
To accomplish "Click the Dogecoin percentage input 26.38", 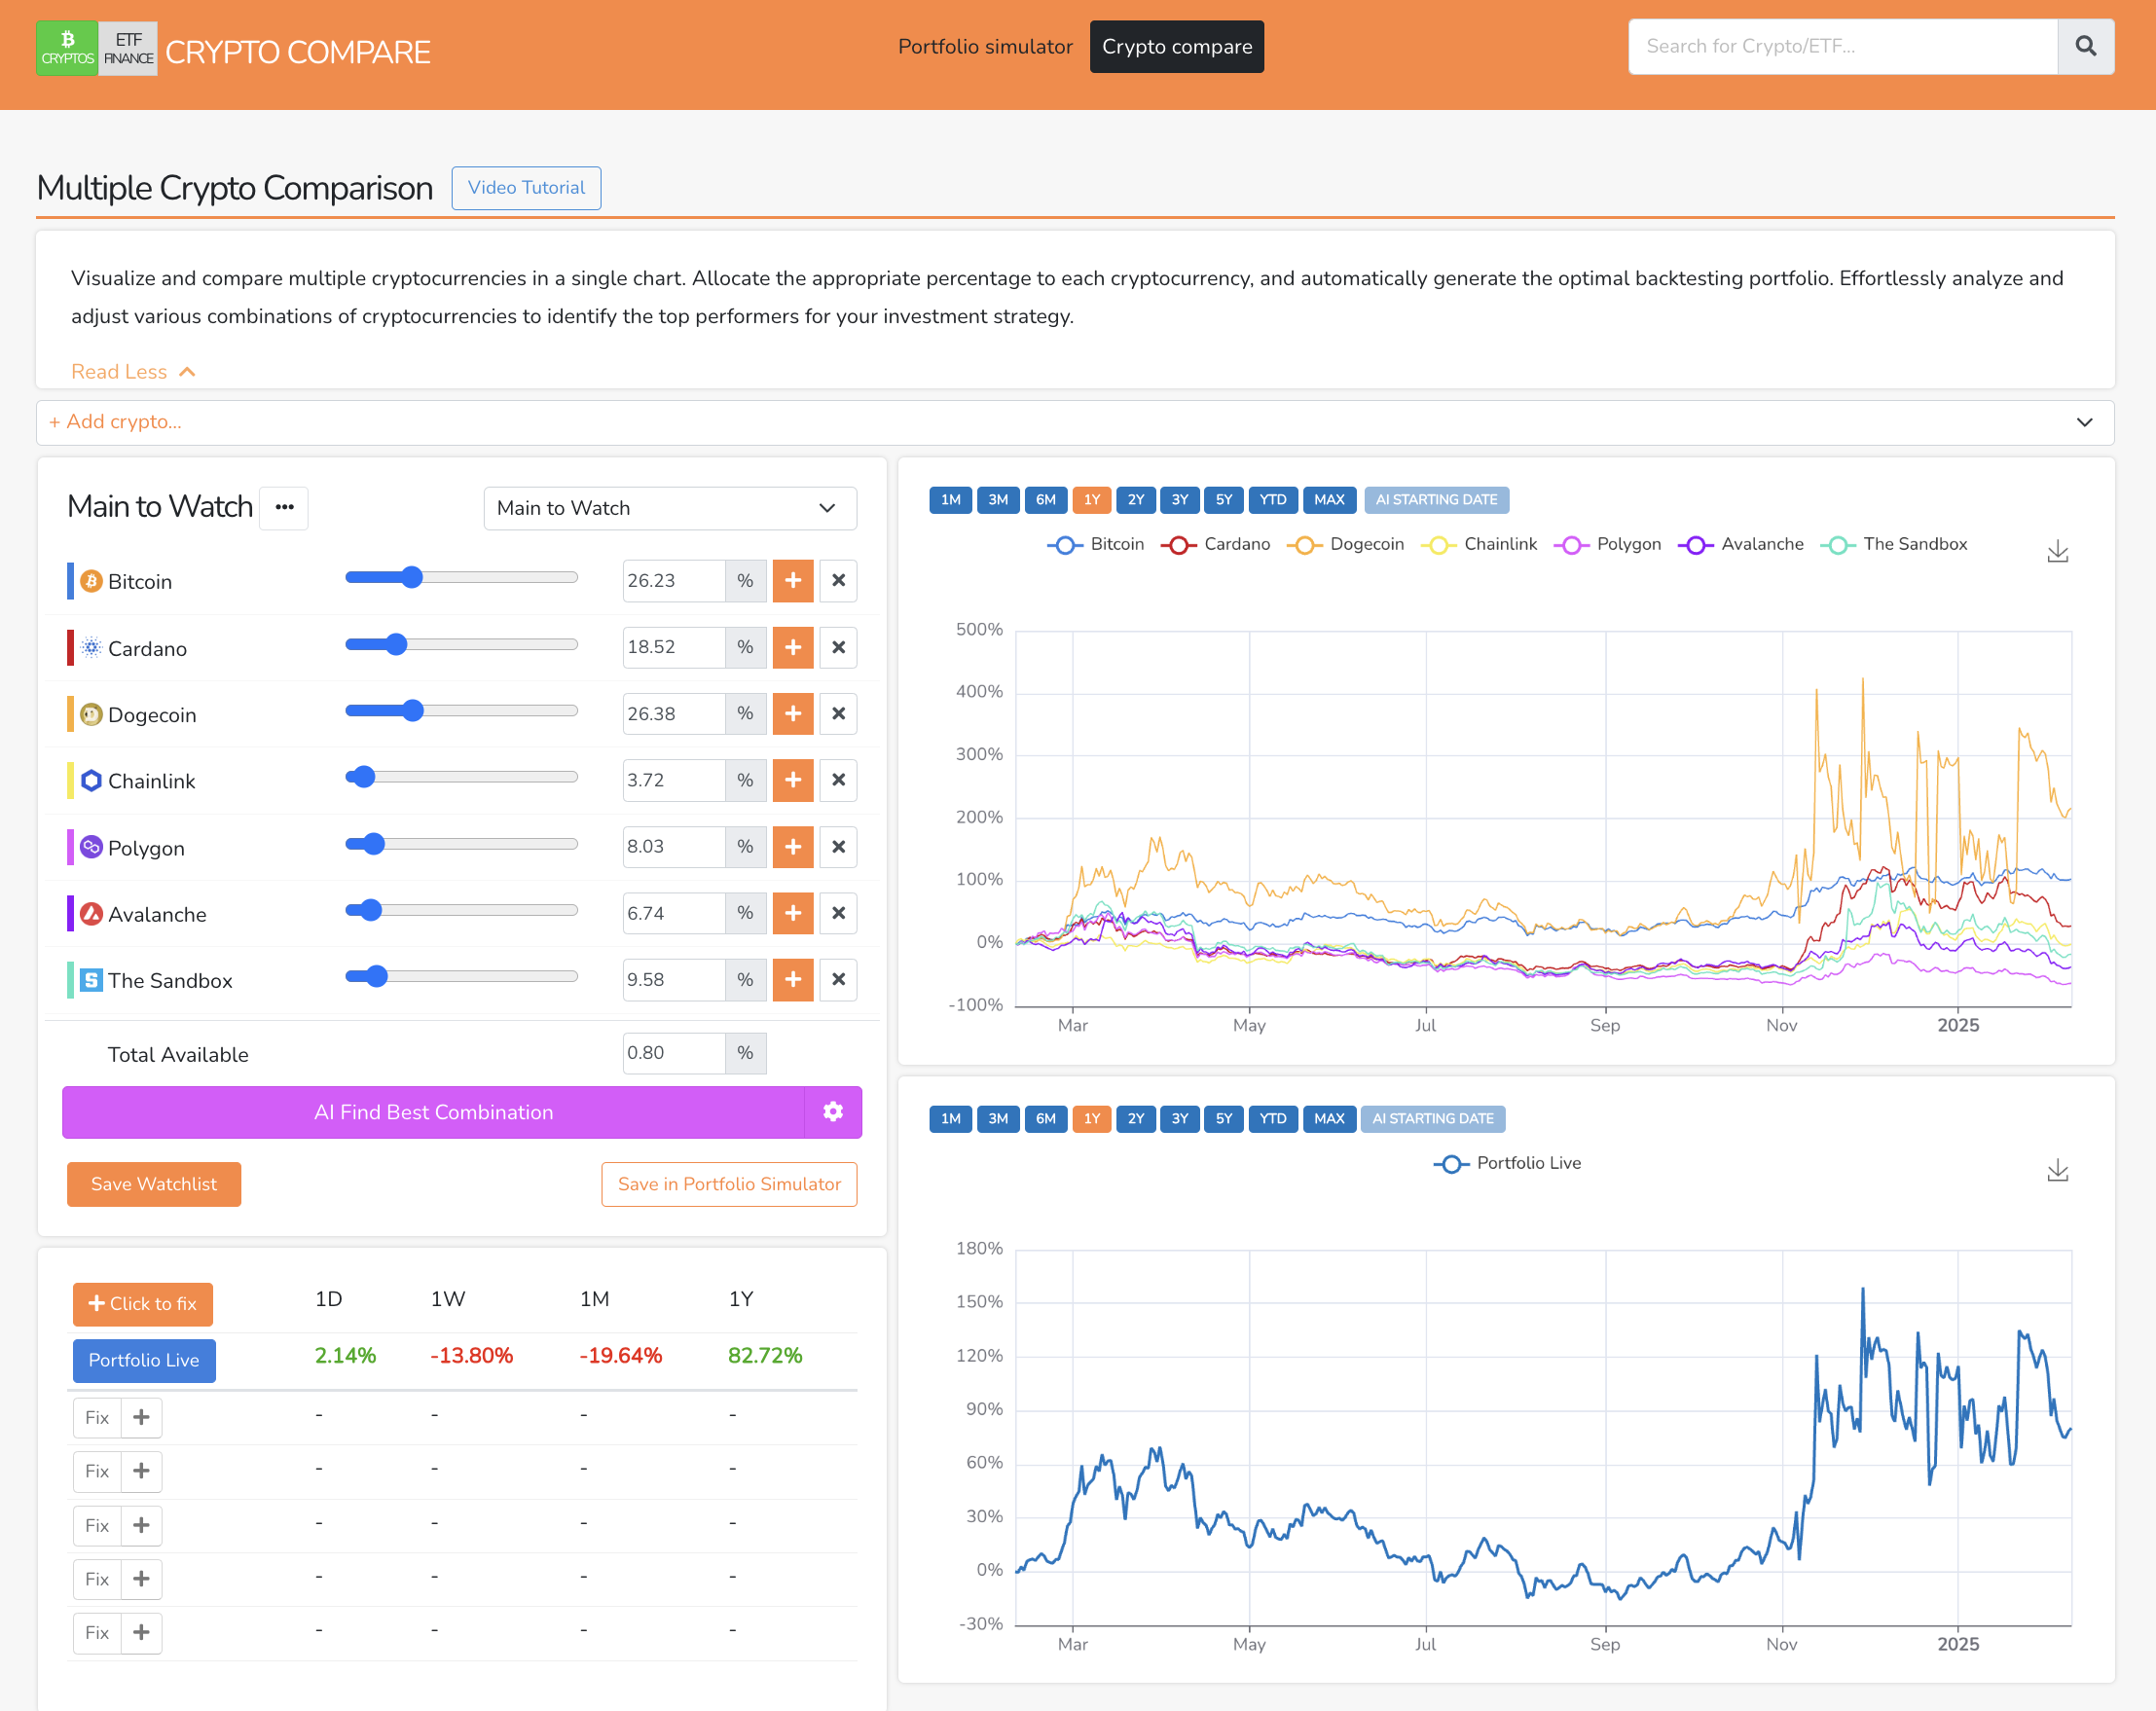I will (x=673, y=714).
